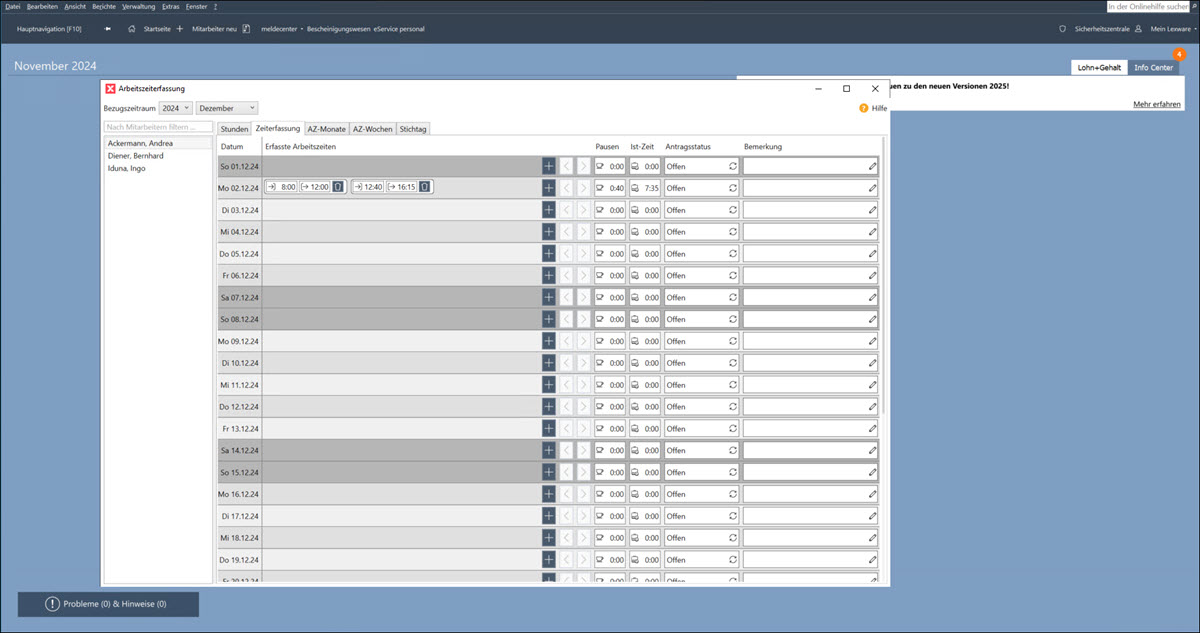
Task: Click the Ist-Zeit value 7:35
Action: [x=651, y=188]
